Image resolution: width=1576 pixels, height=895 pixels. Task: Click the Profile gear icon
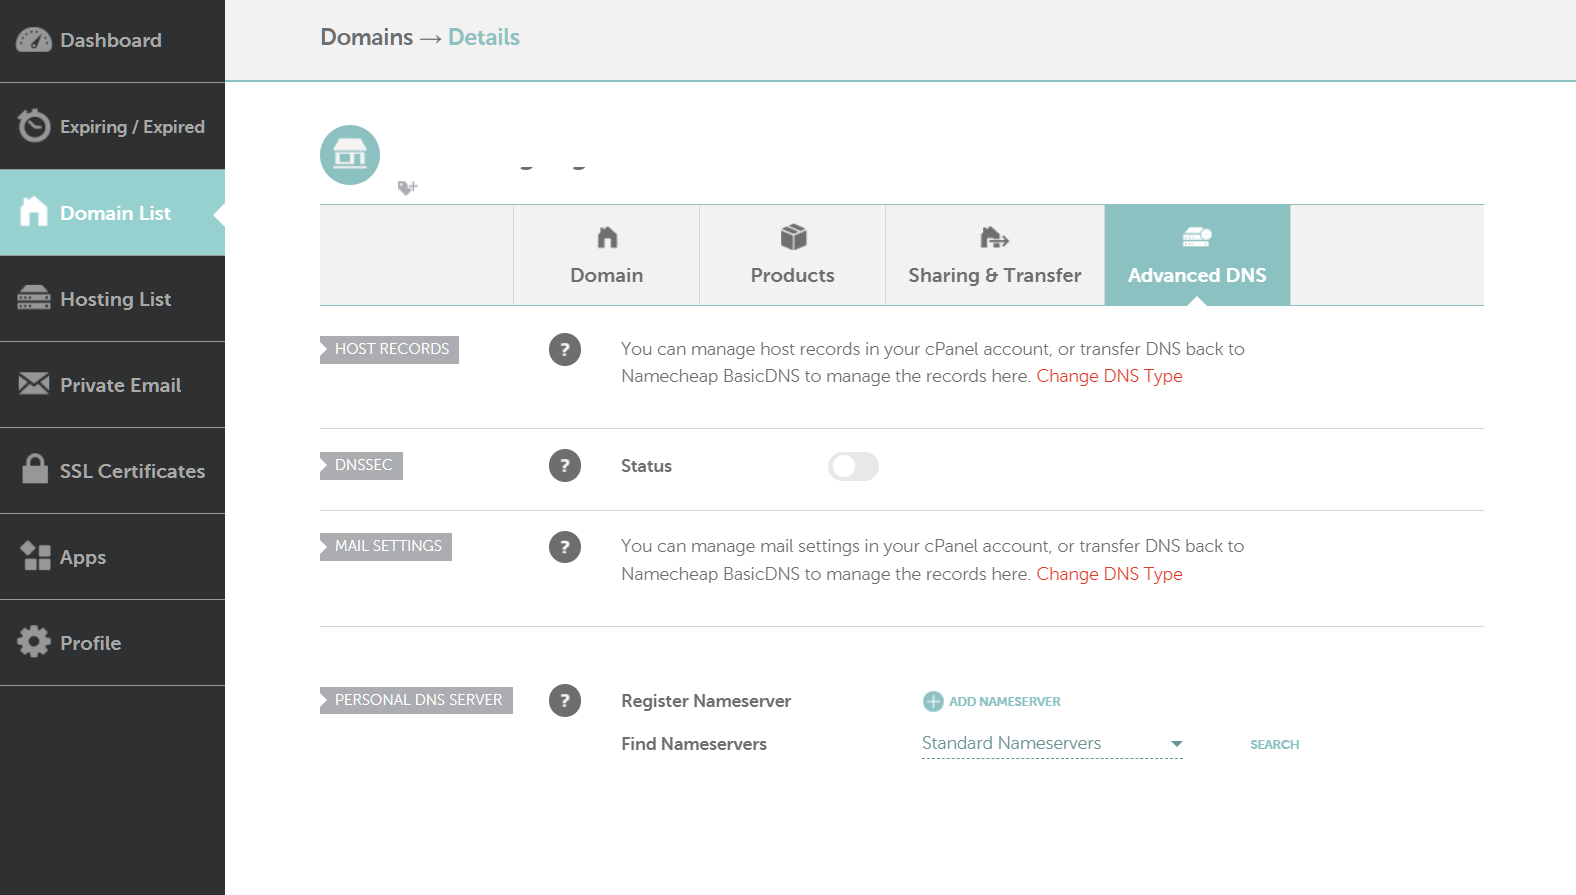pyautogui.click(x=34, y=642)
